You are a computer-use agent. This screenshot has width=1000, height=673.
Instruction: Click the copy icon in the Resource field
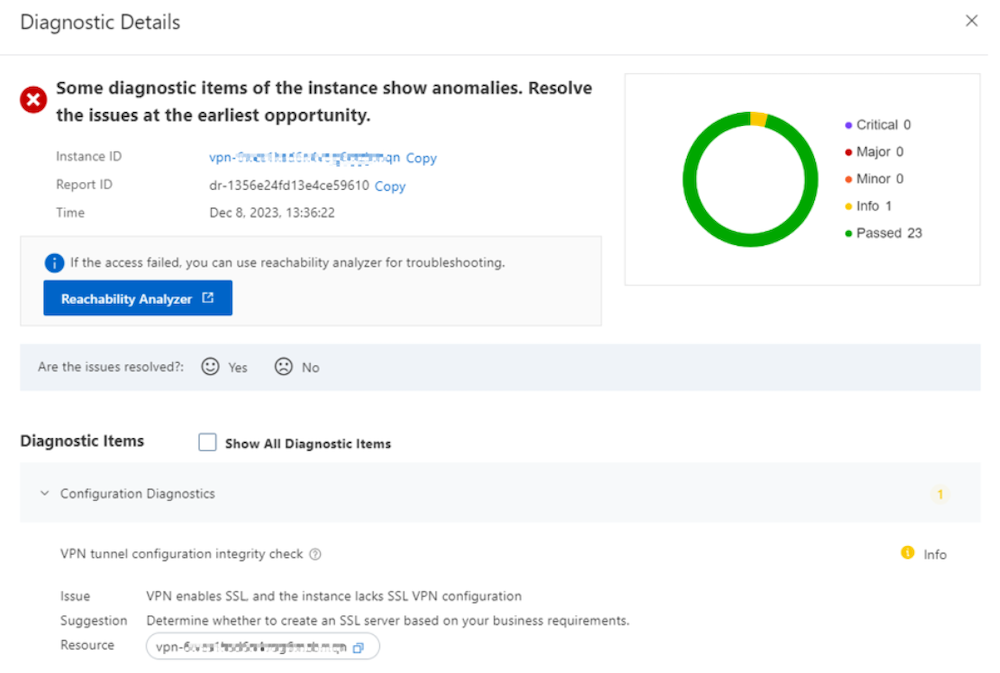359,648
